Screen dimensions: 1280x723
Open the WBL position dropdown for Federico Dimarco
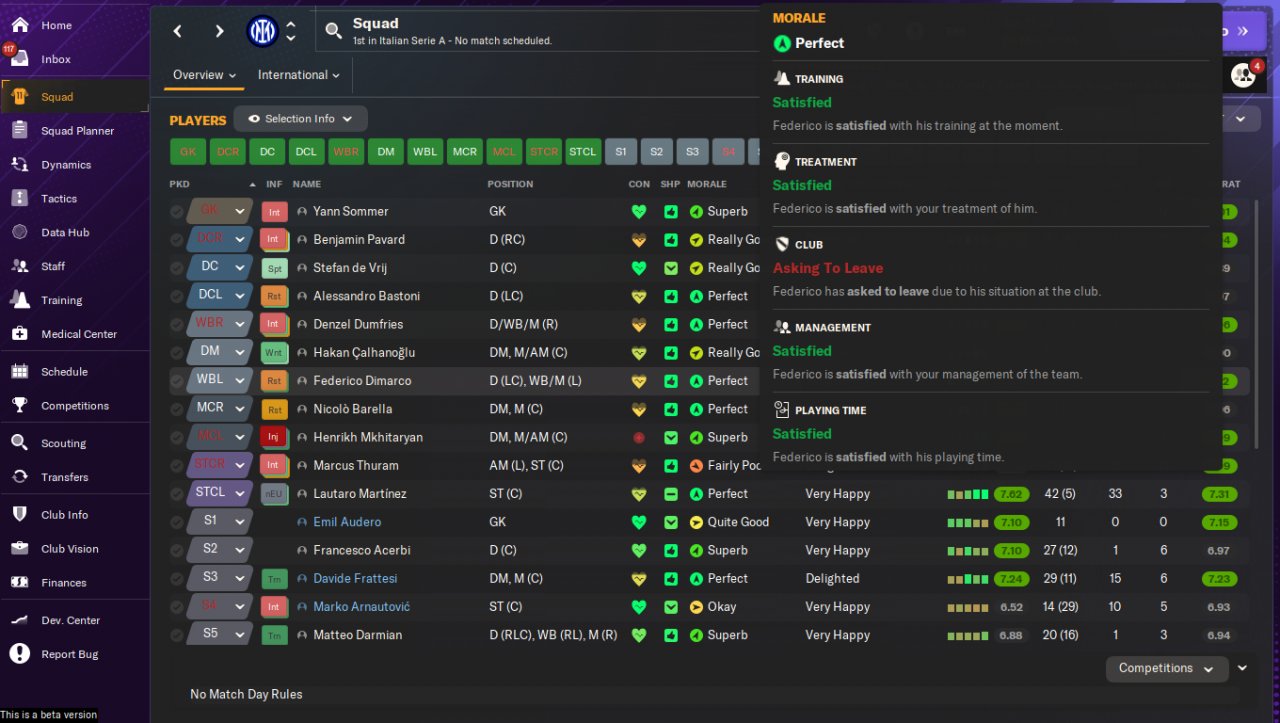pos(220,380)
